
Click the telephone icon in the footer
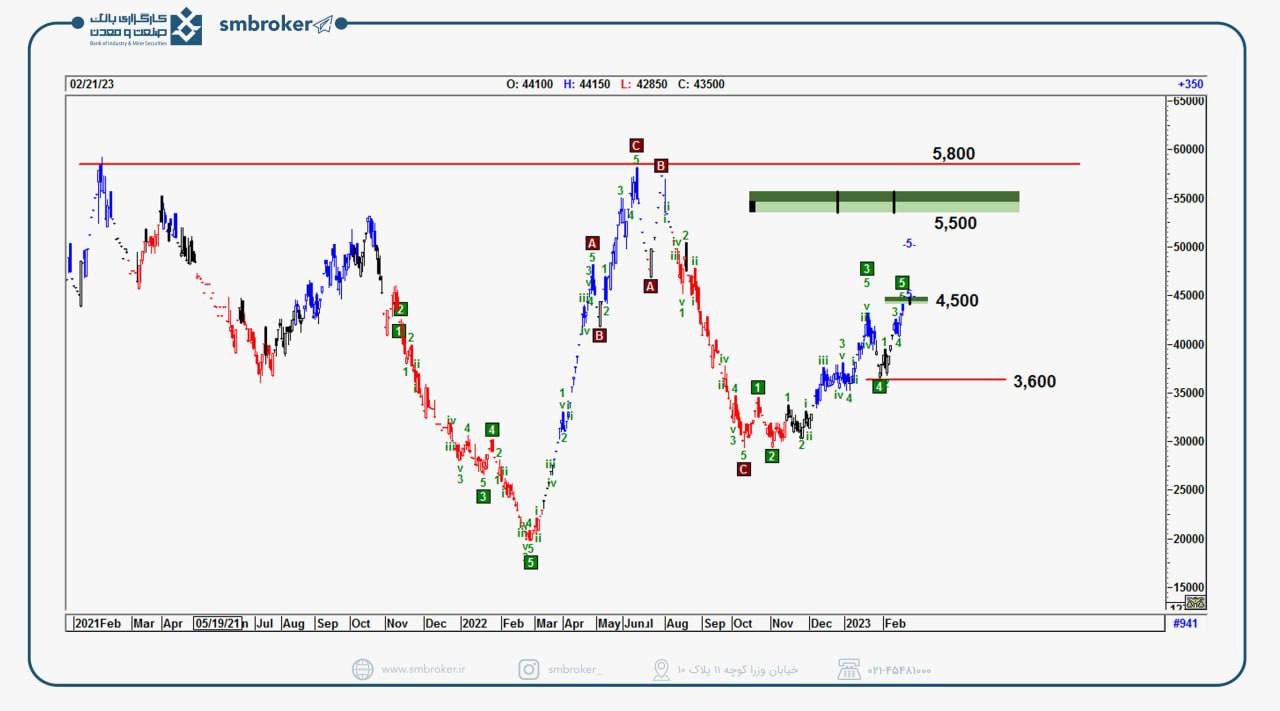pyautogui.click(x=849, y=670)
